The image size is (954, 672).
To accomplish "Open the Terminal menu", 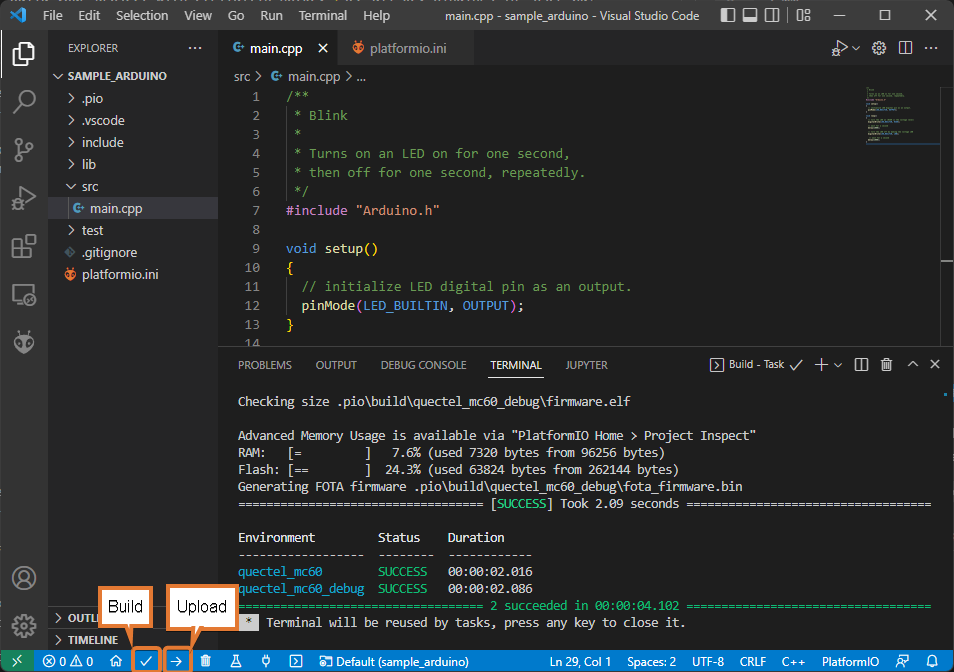I will 322,15.
